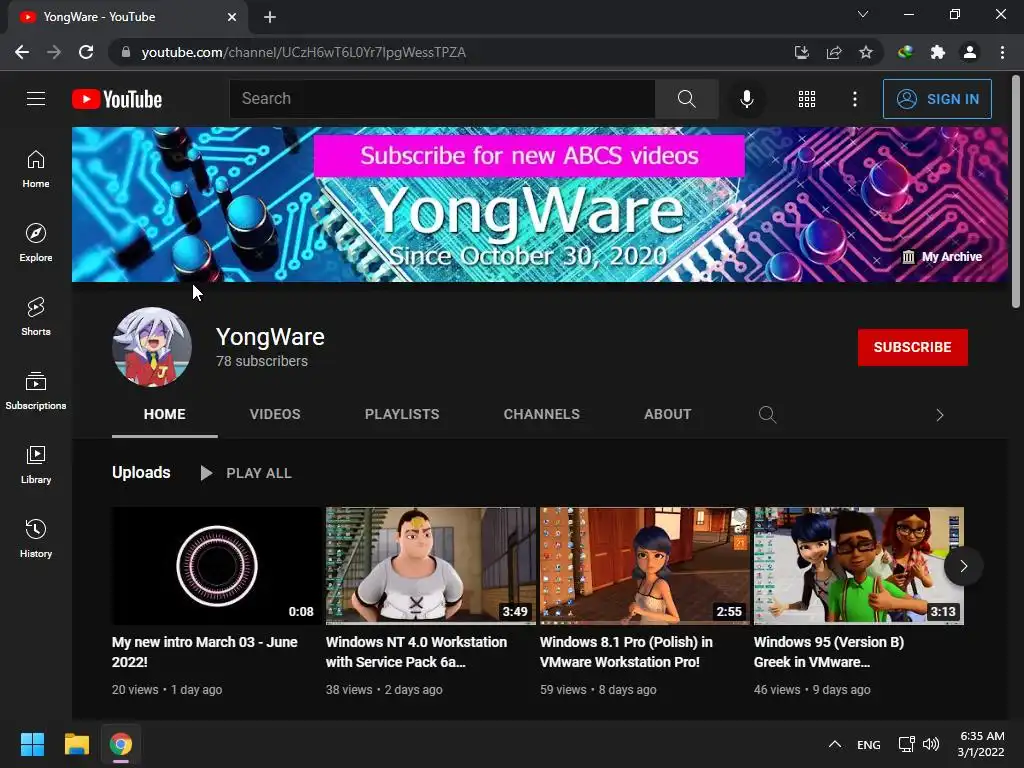Click the colorful extension icon in toolbar
The height and width of the screenshot is (768, 1024).
905,52
